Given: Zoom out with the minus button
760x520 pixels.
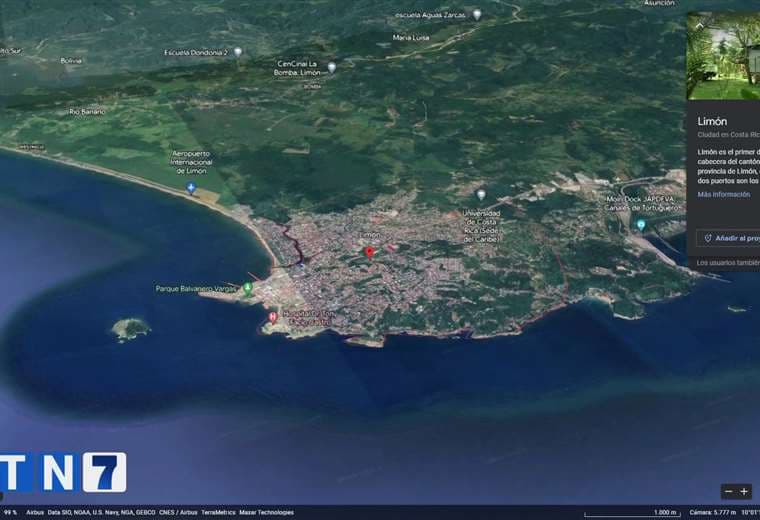Looking at the screenshot, I should (x=728, y=491).
